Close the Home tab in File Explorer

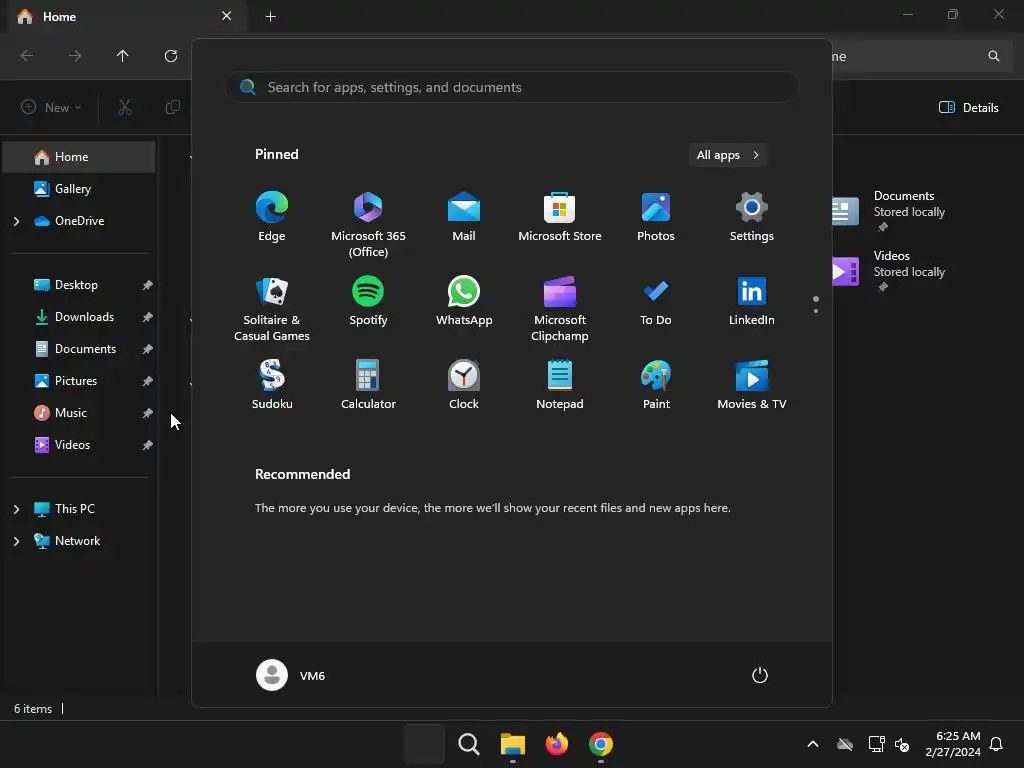tap(227, 16)
